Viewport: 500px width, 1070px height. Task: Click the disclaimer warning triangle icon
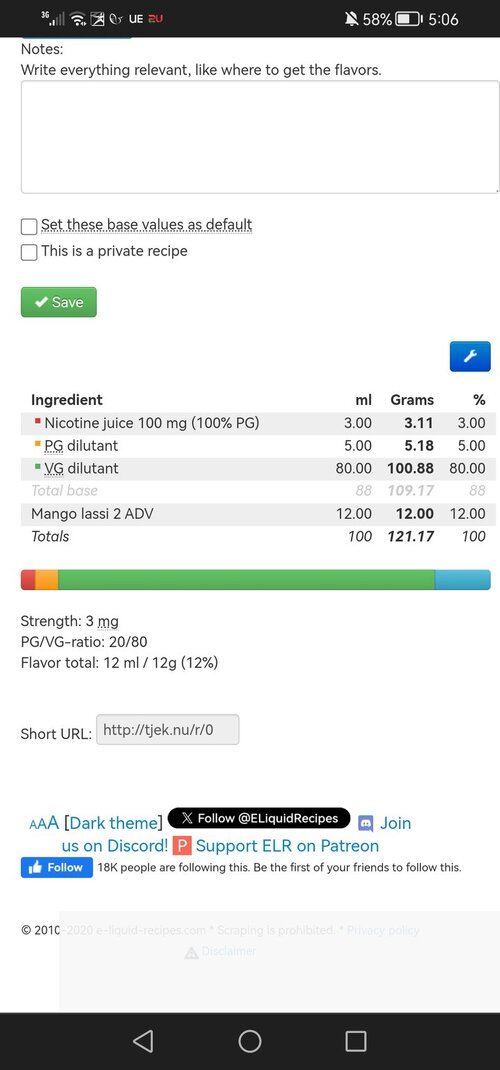(192, 952)
